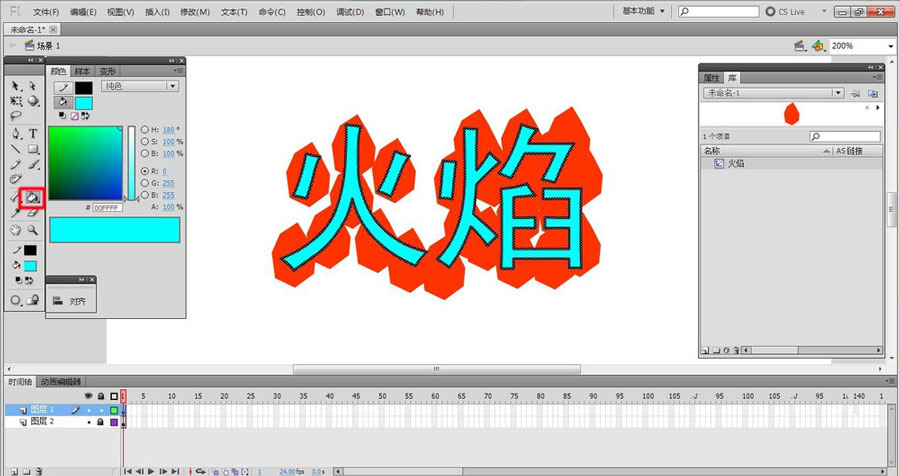
Task: Toggle lock on 图层 2
Action: coord(100,422)
